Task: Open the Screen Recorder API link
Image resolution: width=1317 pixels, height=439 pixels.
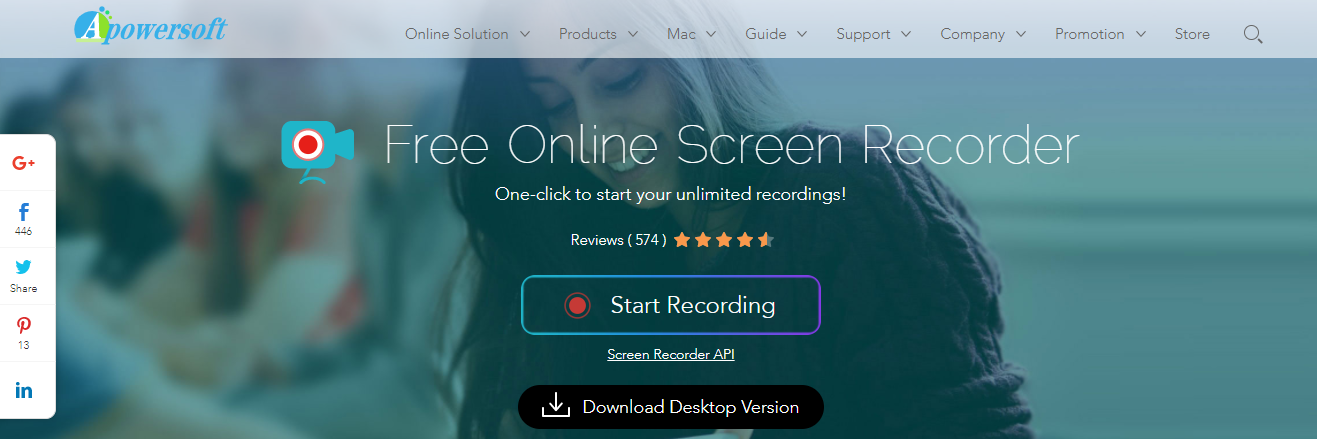Action: (671, 354)
